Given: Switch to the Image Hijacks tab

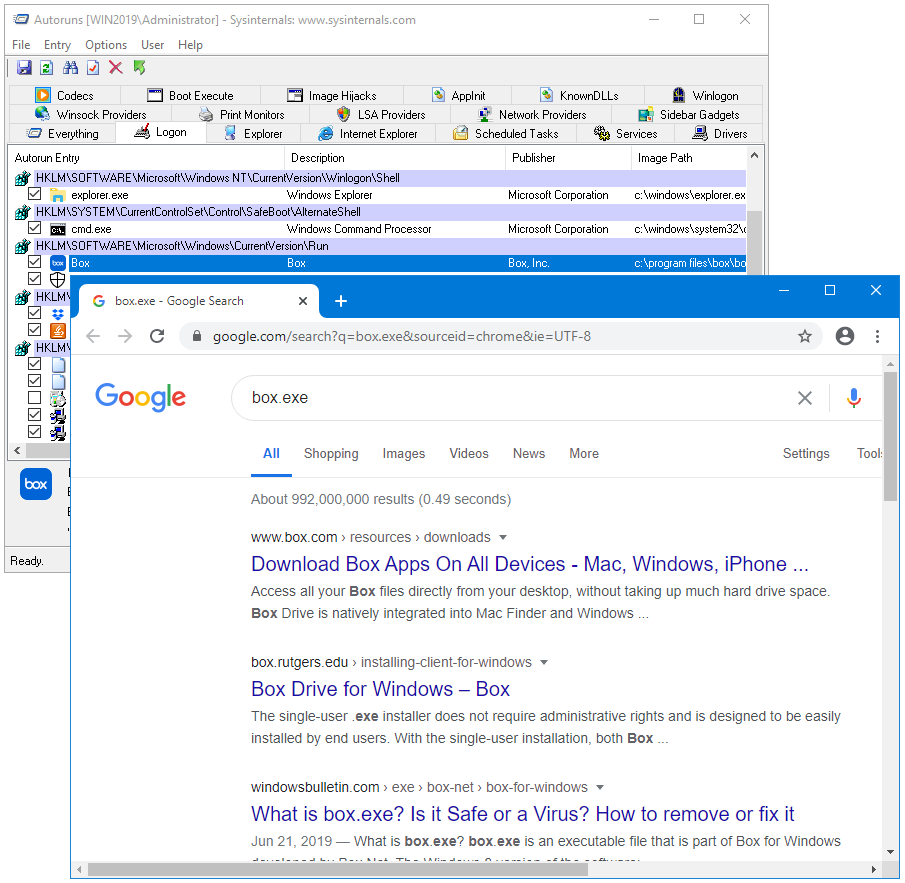Looking at the screenshot, I should [x=332, y=96].
